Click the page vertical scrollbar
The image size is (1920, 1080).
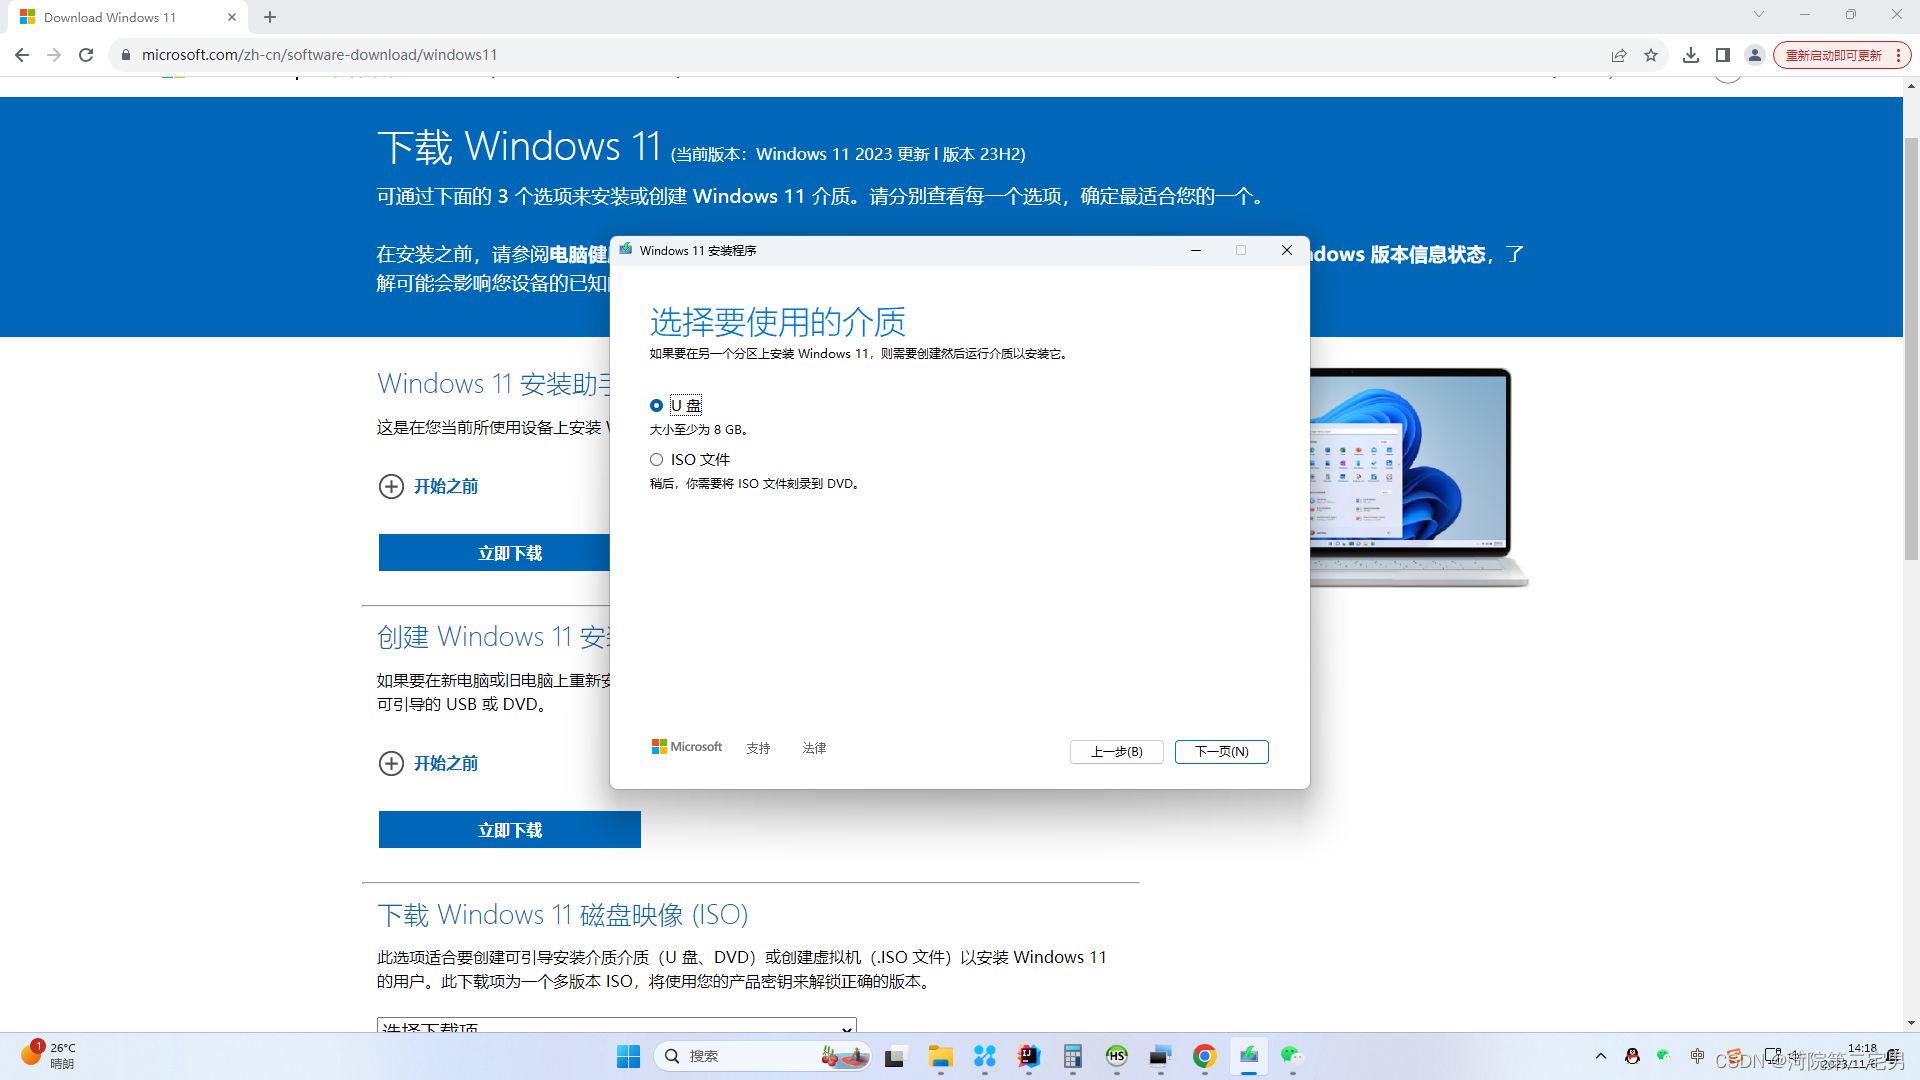click(x=1911, y=350)
